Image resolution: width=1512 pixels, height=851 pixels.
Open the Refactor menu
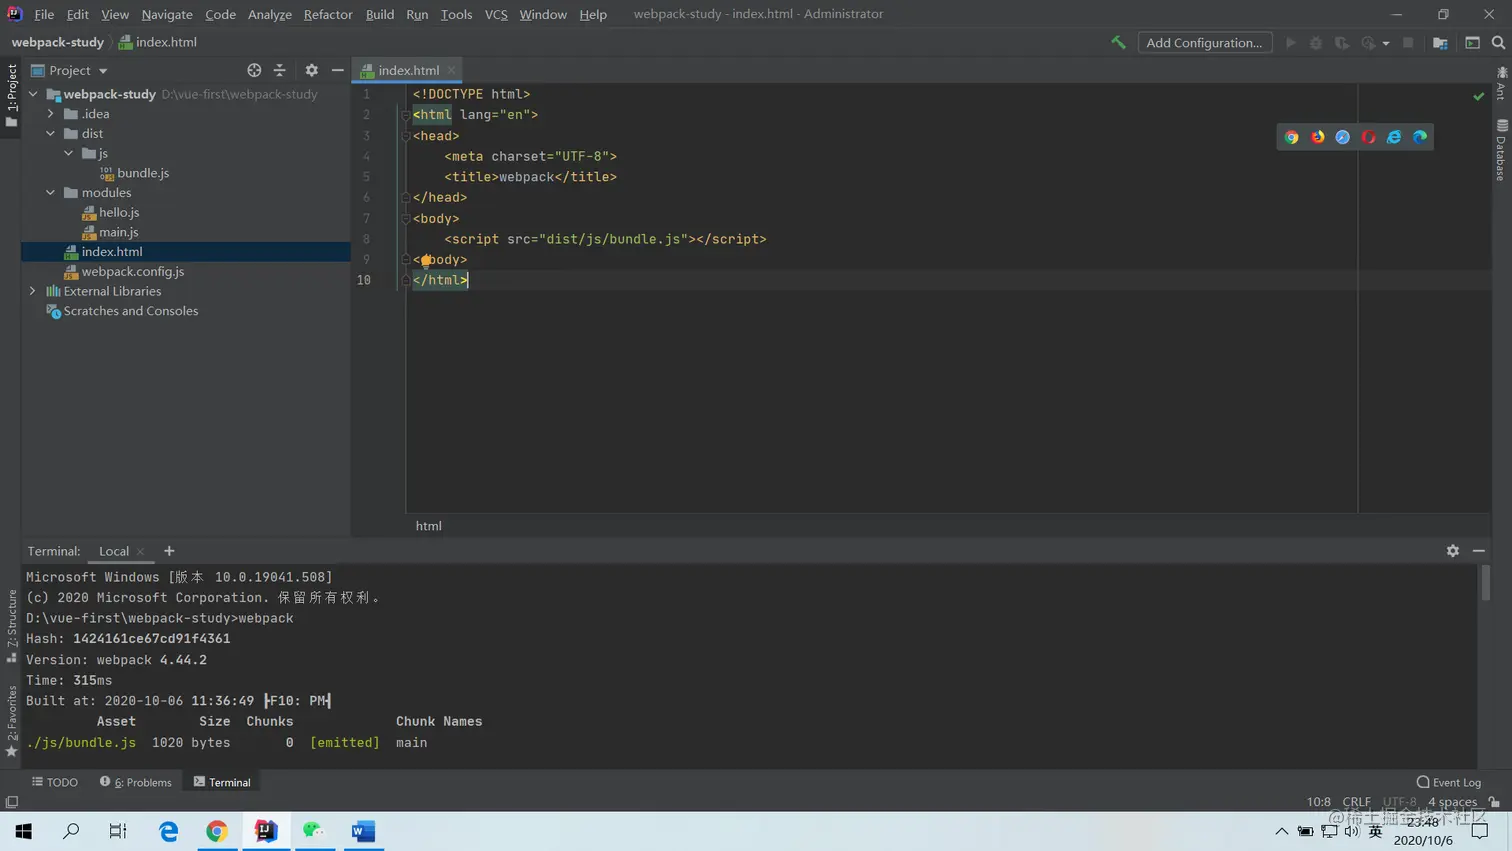pyautogui.click(x=328, y=14)
